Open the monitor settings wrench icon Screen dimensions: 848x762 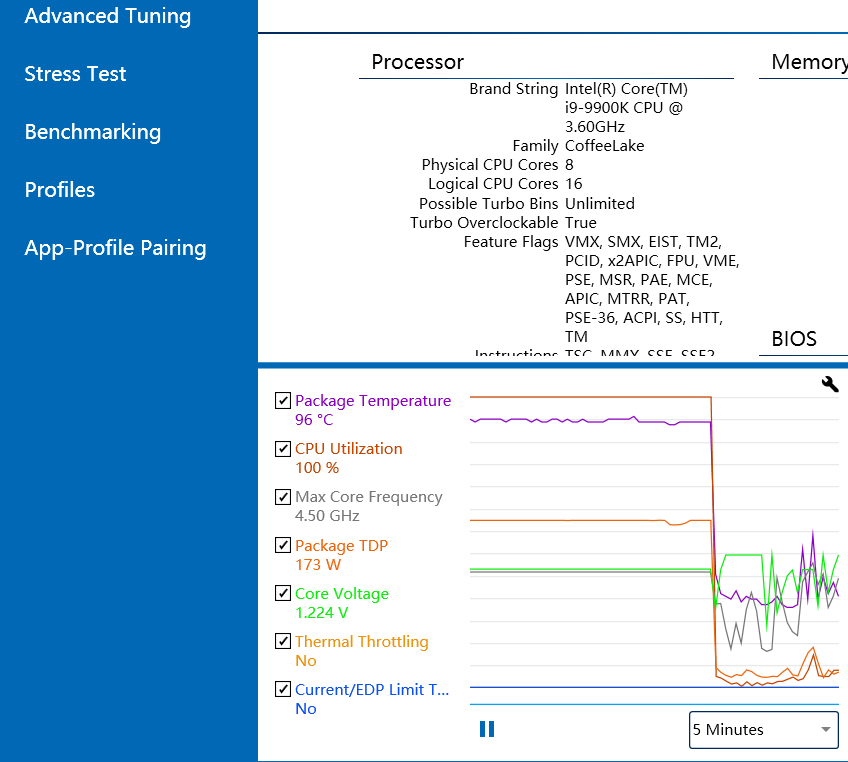(x=830, y=384)
